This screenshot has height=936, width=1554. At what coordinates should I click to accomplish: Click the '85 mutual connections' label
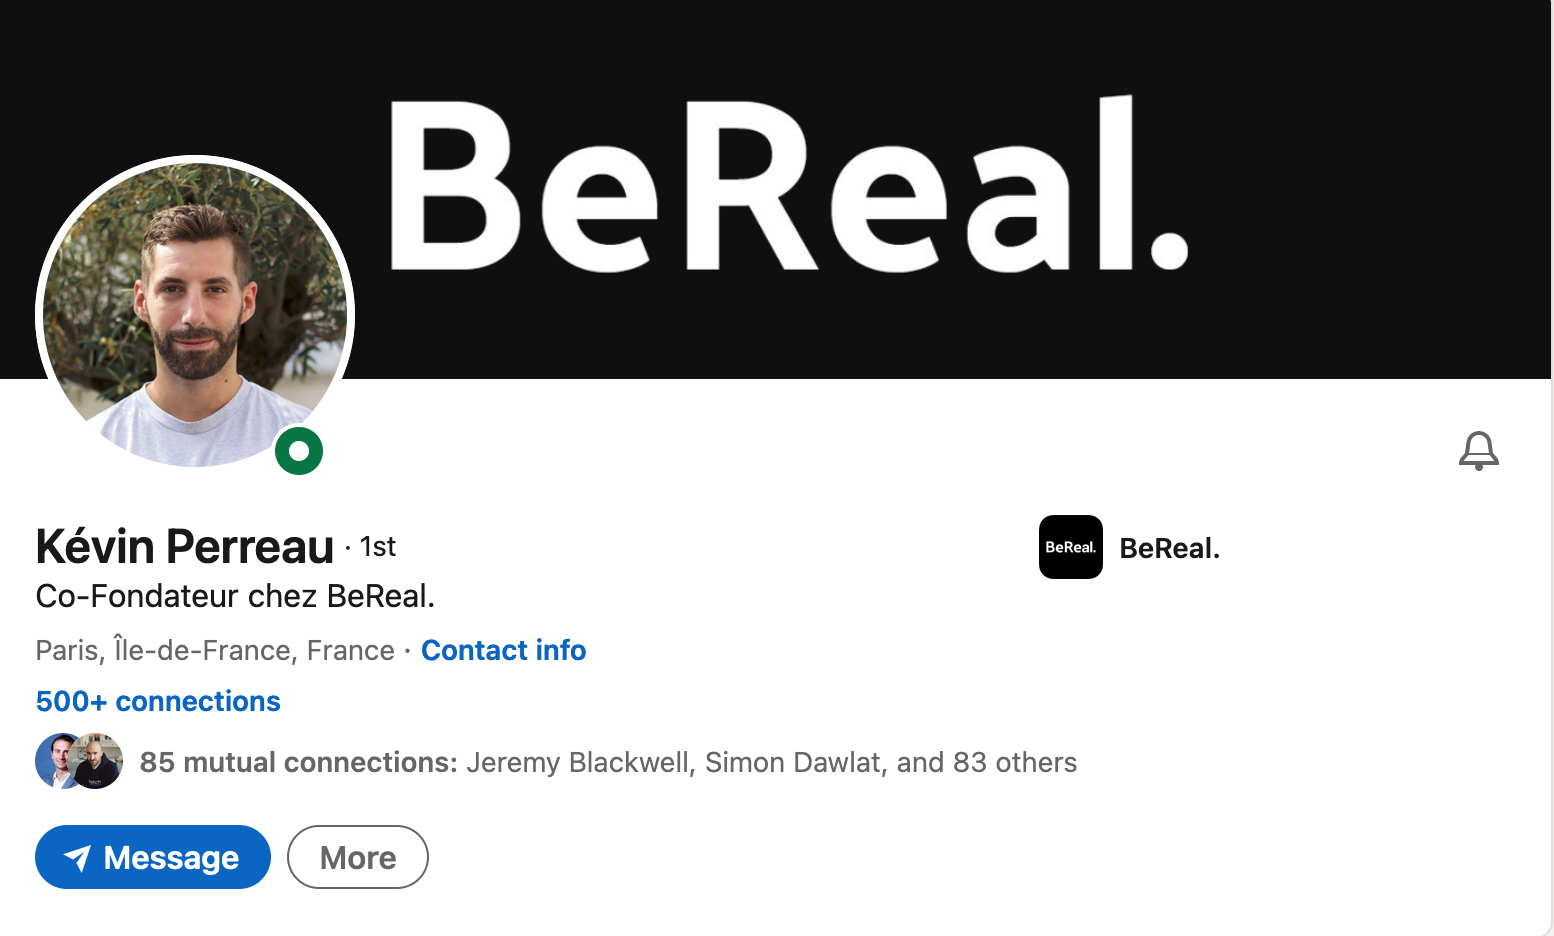(298, 762)
